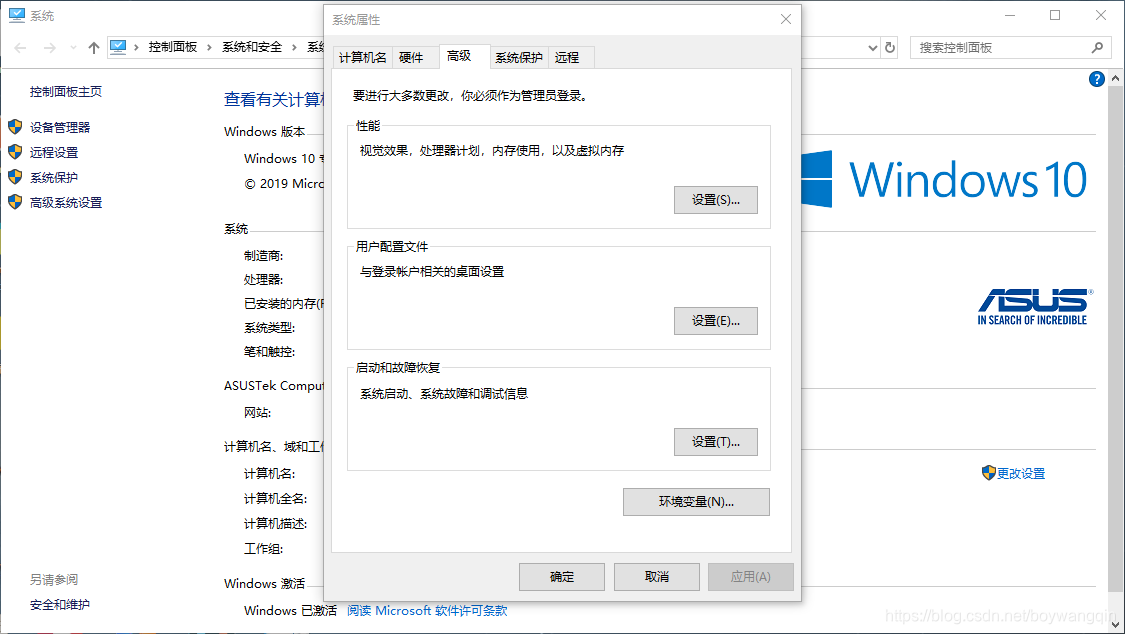Open user profiles 设置(E)... button

[x=715, y=321]
